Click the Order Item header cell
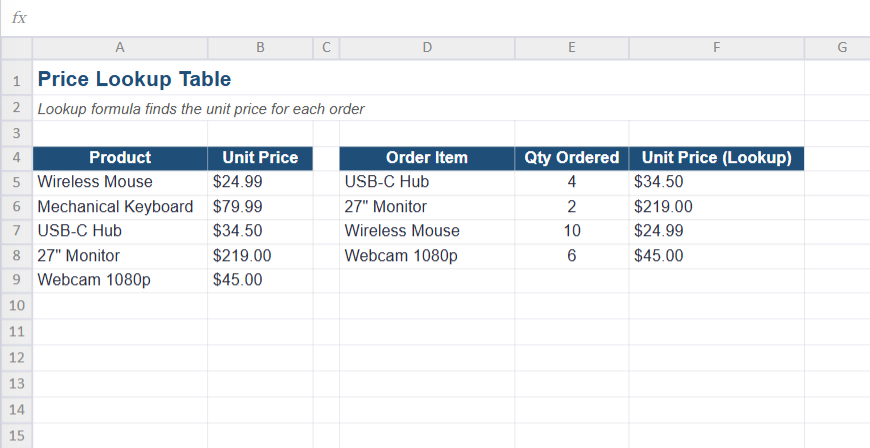This screenshot has width=870, height=448. [x=427, y=158]
